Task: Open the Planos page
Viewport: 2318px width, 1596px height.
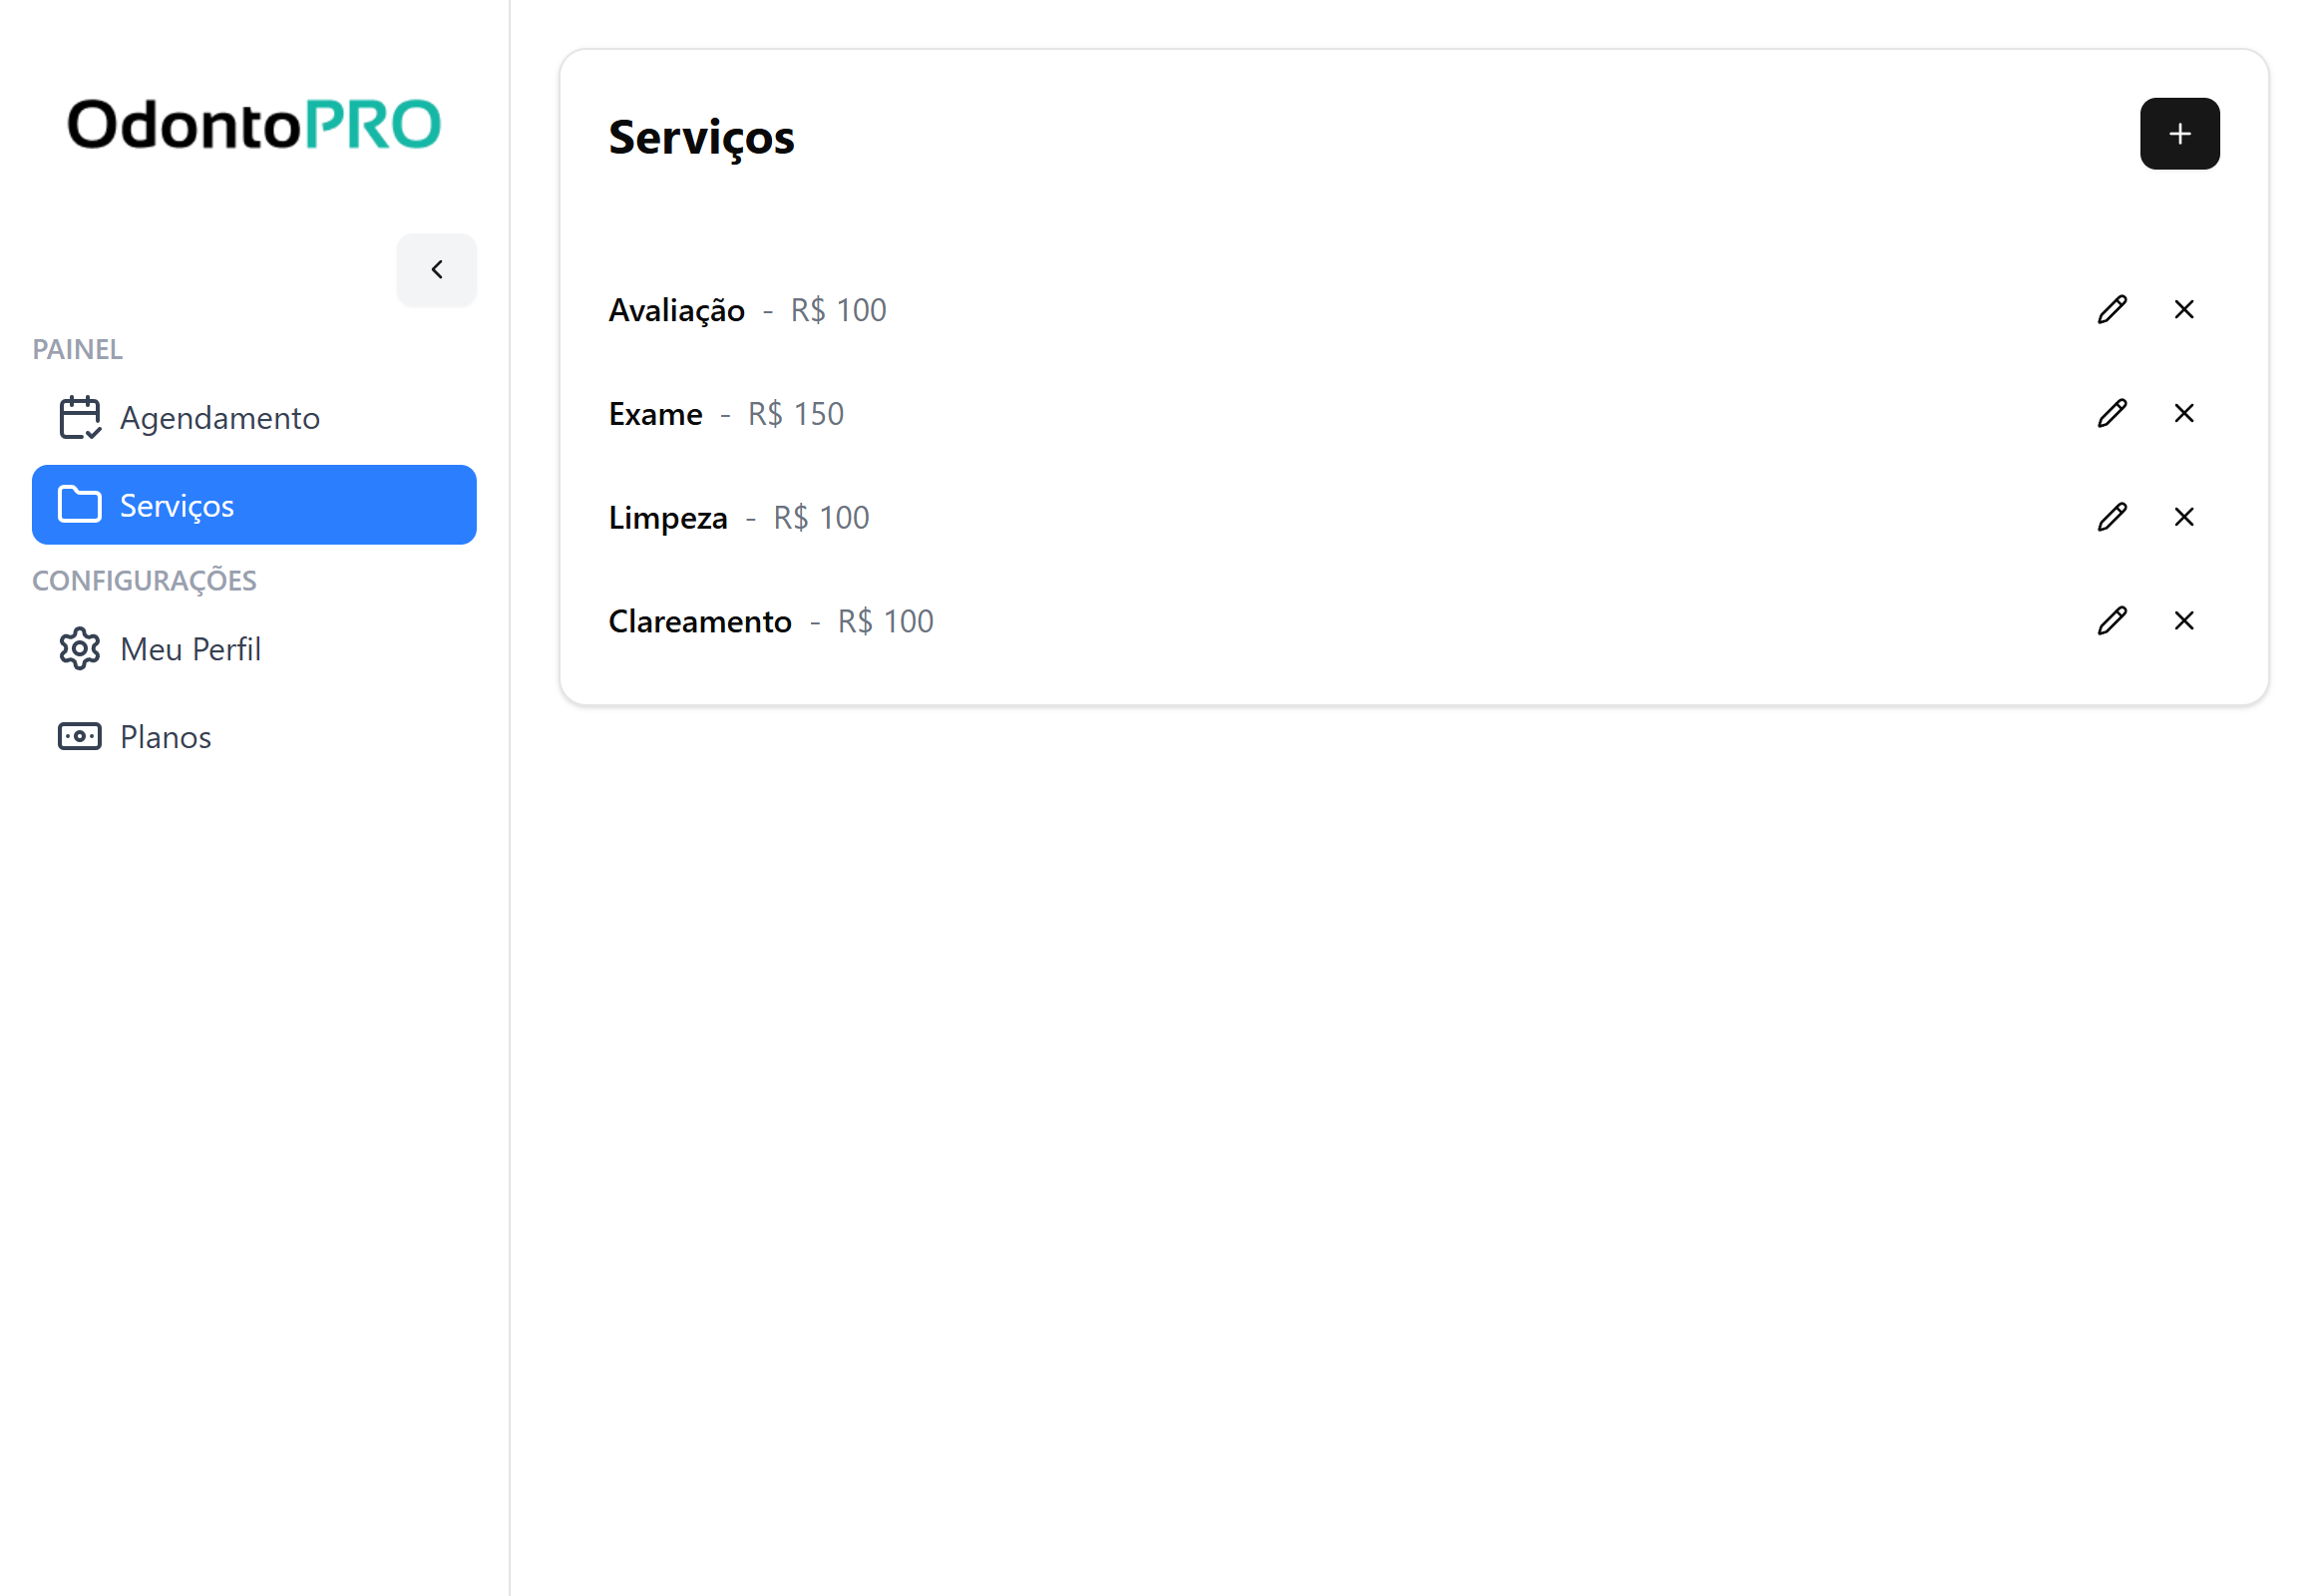Action: coord(165,737)
